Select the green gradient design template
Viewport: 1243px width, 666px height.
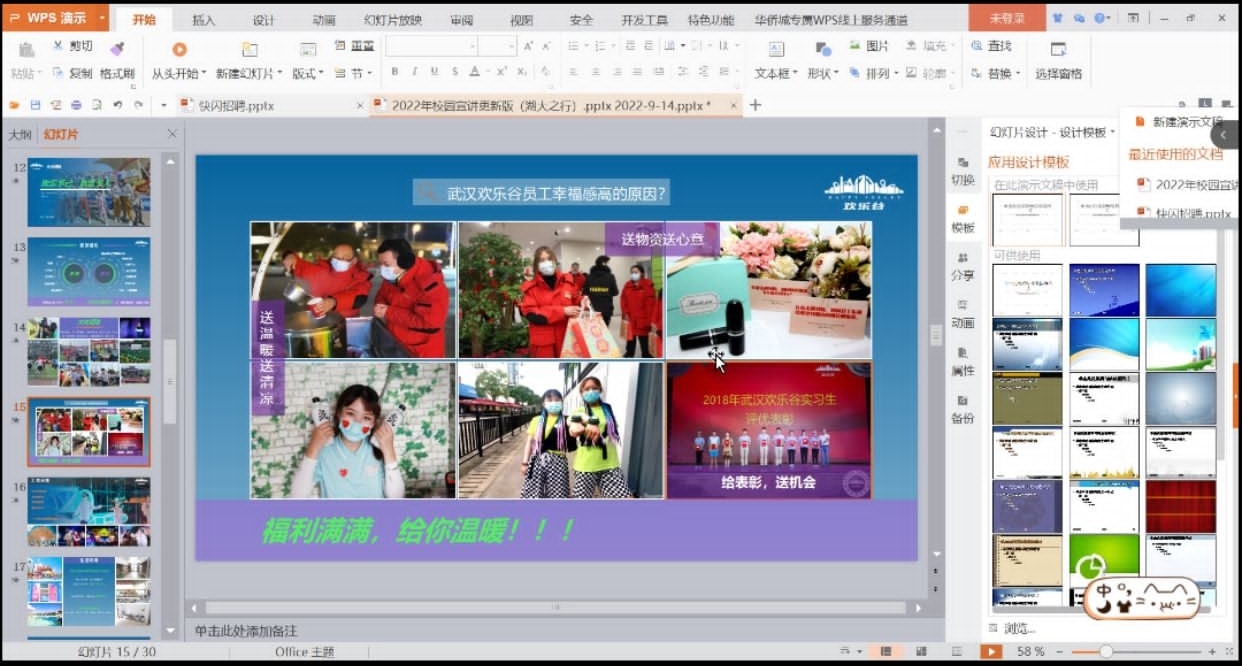[x=1104, y=560]
